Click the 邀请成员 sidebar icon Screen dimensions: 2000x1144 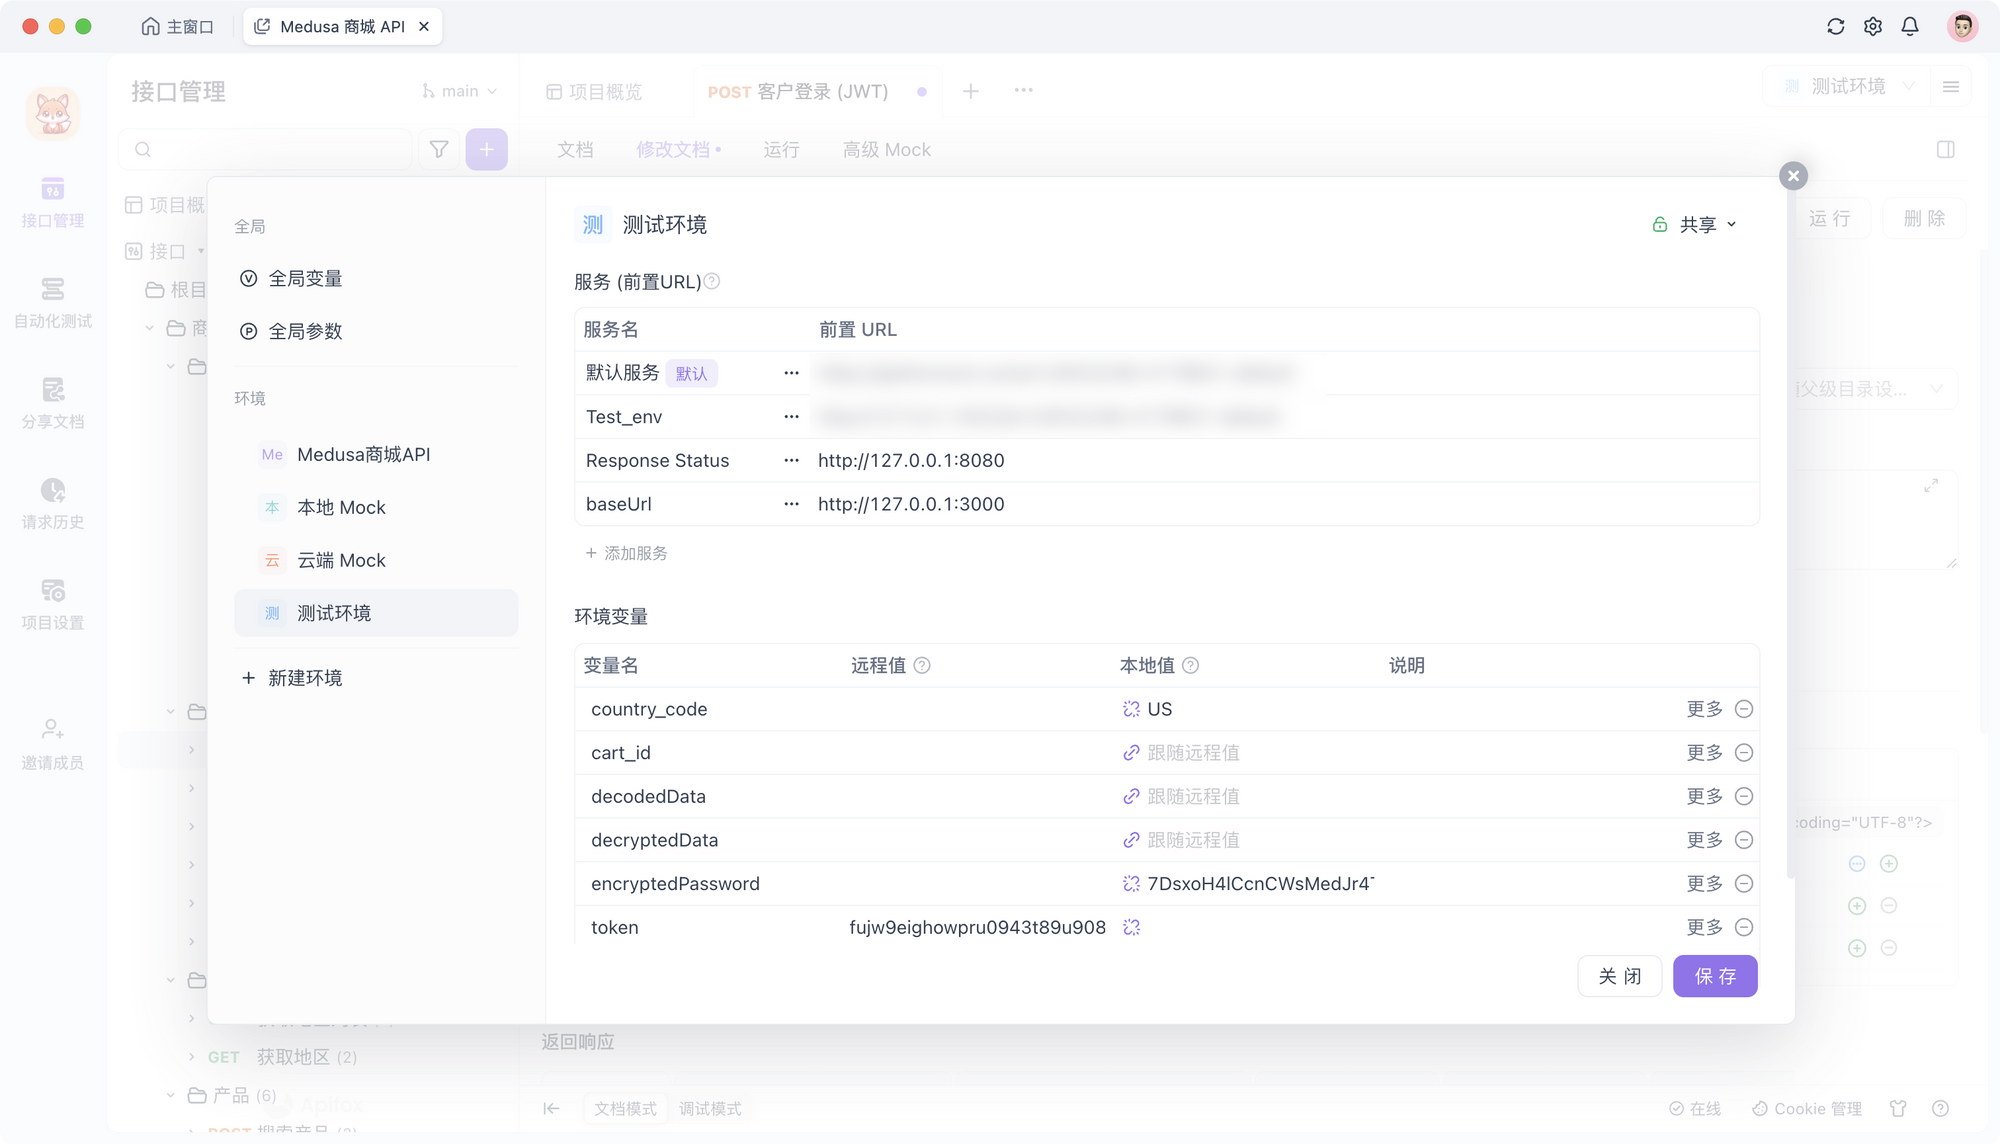pyautogui.click(x=53, y=745)
